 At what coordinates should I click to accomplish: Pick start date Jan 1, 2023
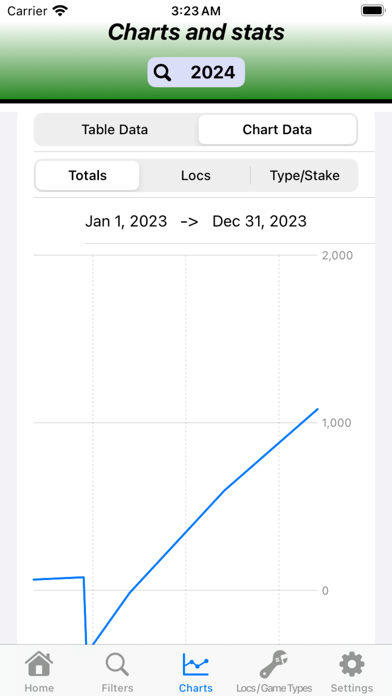(x=126, y=221)
